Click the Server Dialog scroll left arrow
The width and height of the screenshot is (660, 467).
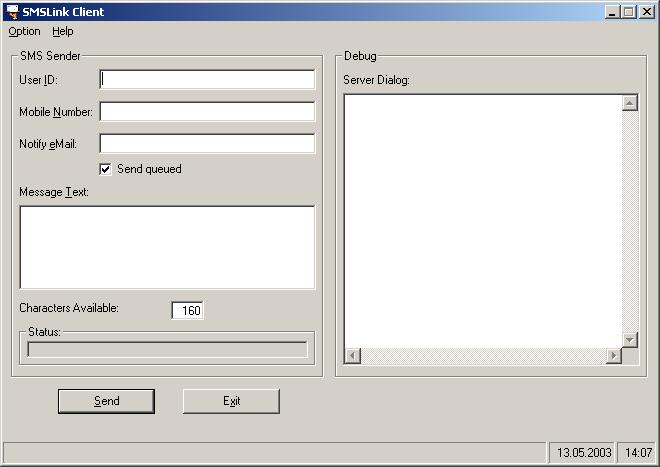click(352, 356)
